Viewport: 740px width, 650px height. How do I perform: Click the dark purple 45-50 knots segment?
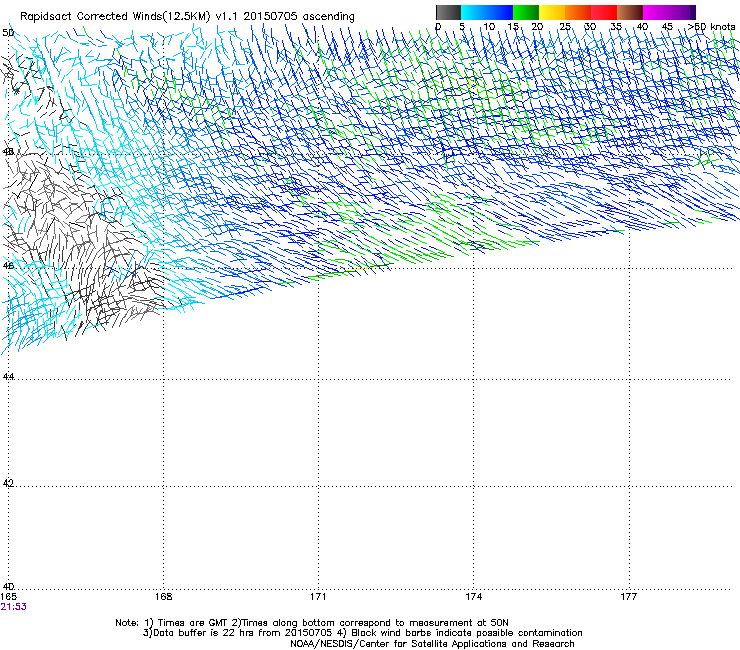(x=682, y=12)
